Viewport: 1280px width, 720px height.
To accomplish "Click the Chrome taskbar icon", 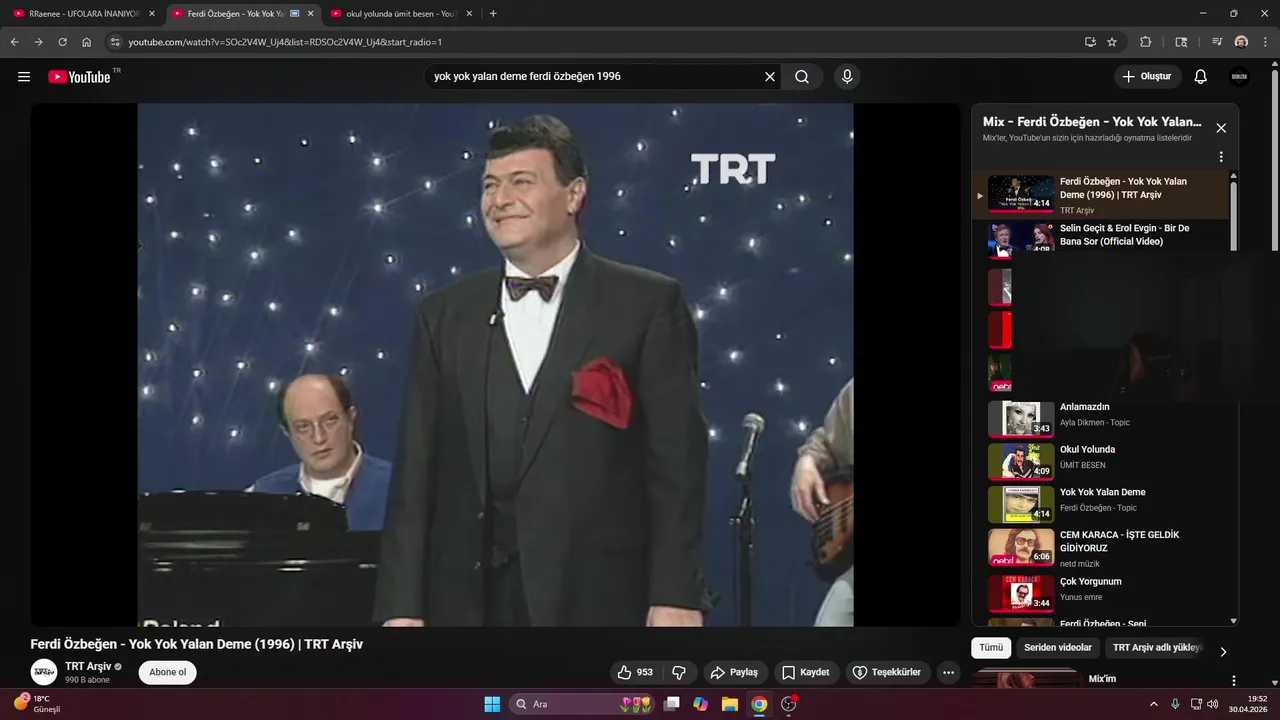I will point(759,704).
